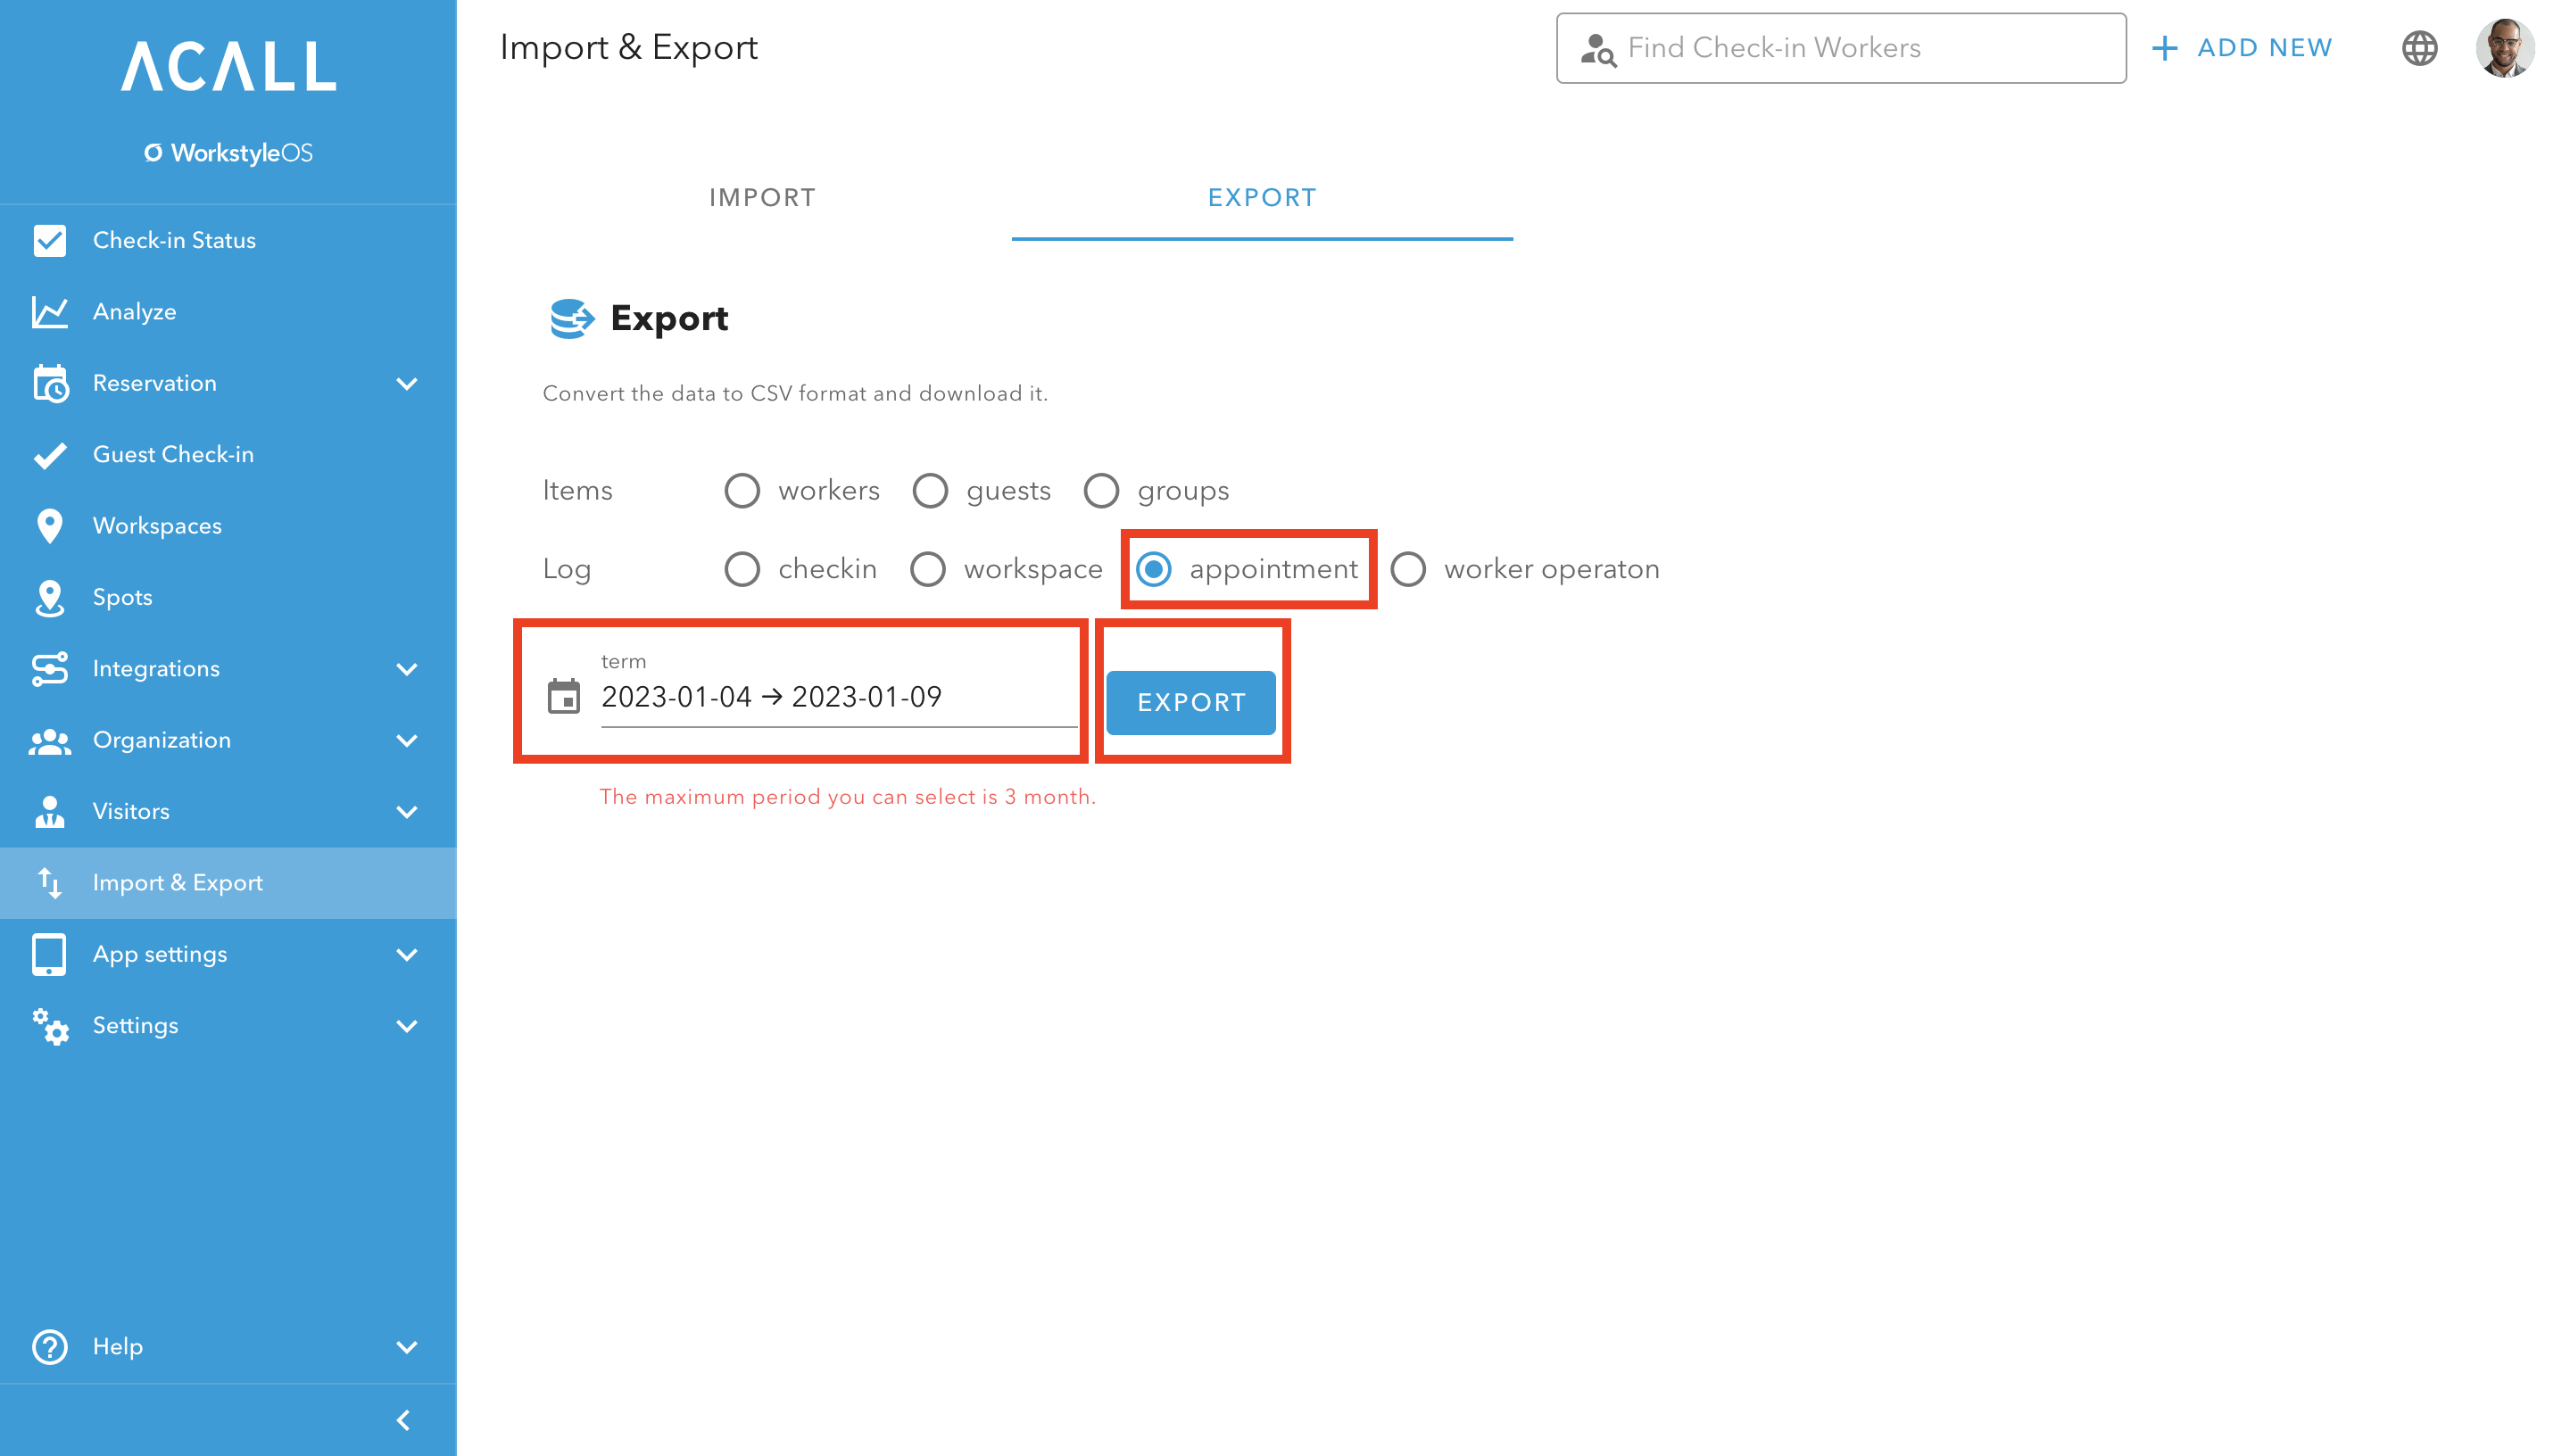Expand the Settings section chevron
Viewport: 2570px width, 1456px height.
[x=407, y=1026]
